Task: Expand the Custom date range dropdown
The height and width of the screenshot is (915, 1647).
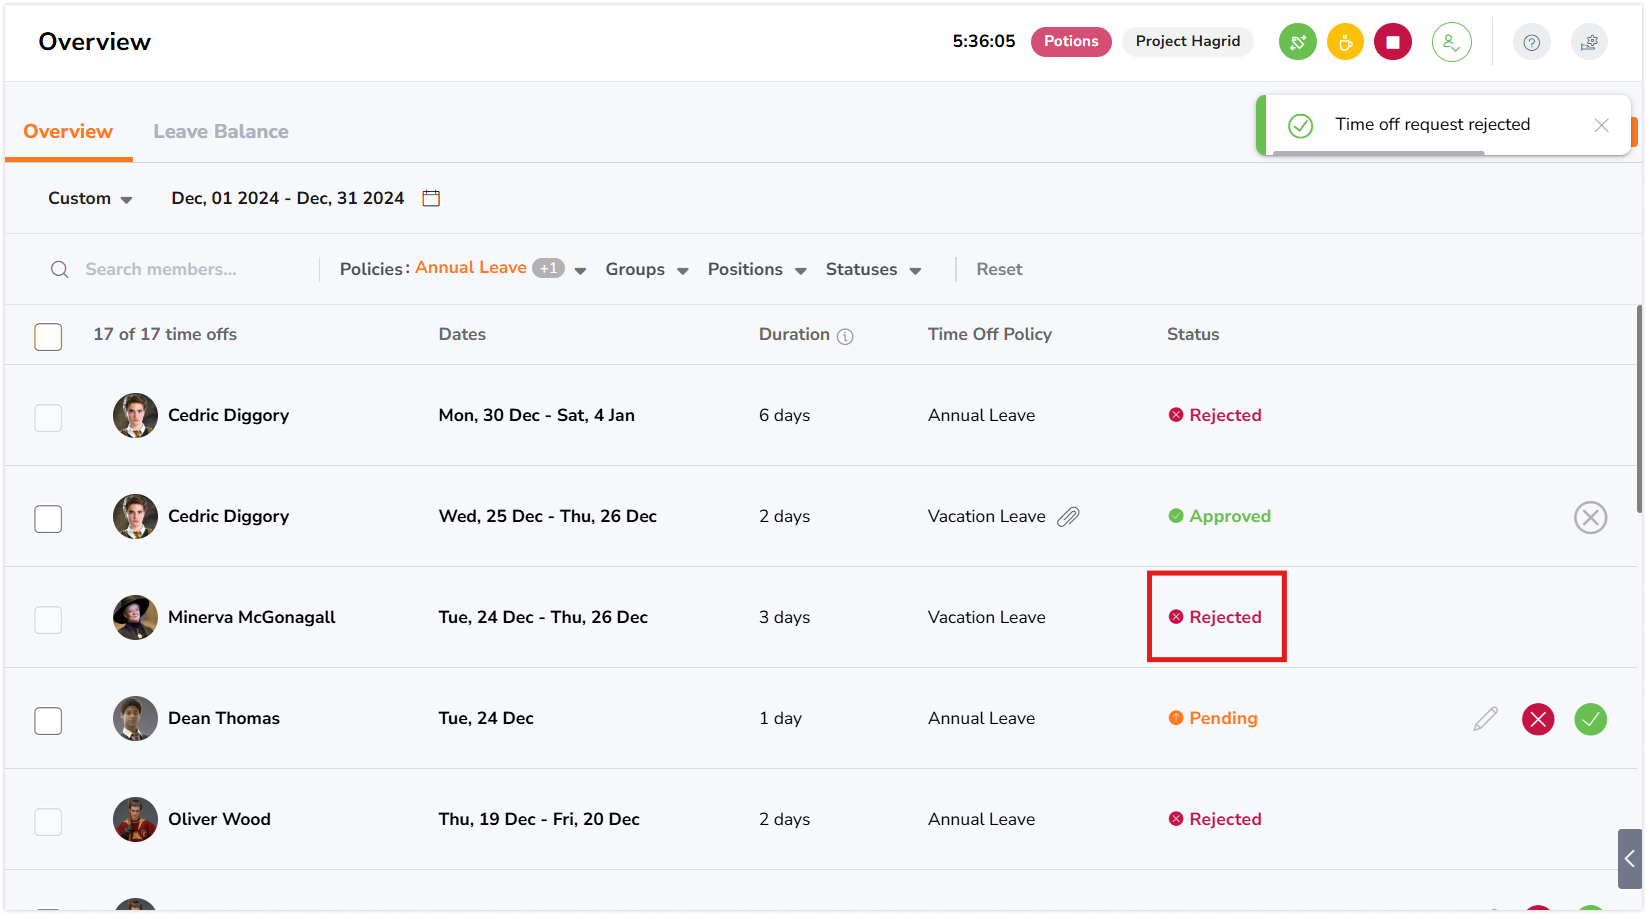Action: point(90,198)
